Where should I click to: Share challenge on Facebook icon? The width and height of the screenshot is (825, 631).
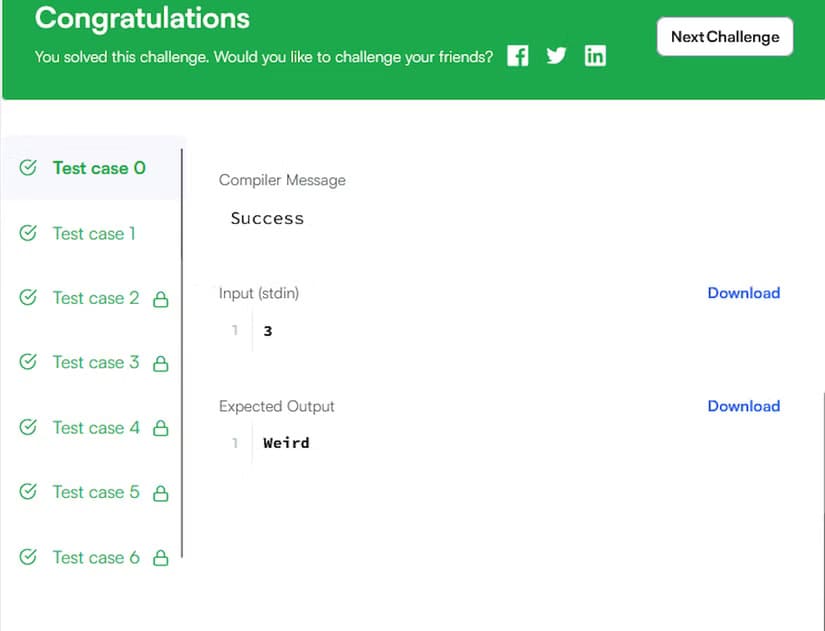click(x=517, y=56)
